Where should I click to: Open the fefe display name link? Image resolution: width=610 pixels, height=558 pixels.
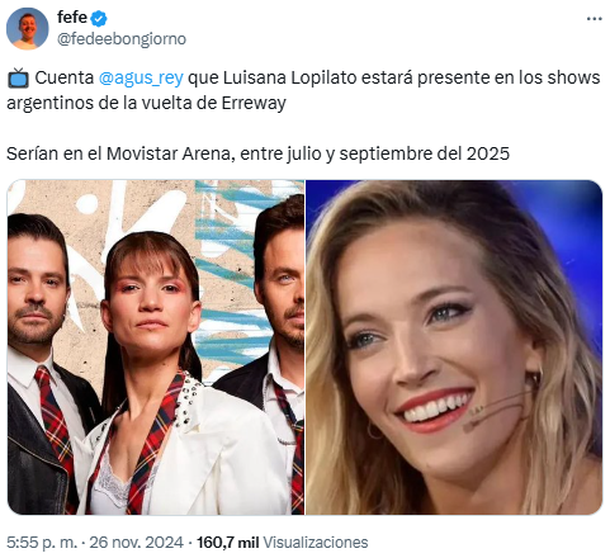pos(72,18)
